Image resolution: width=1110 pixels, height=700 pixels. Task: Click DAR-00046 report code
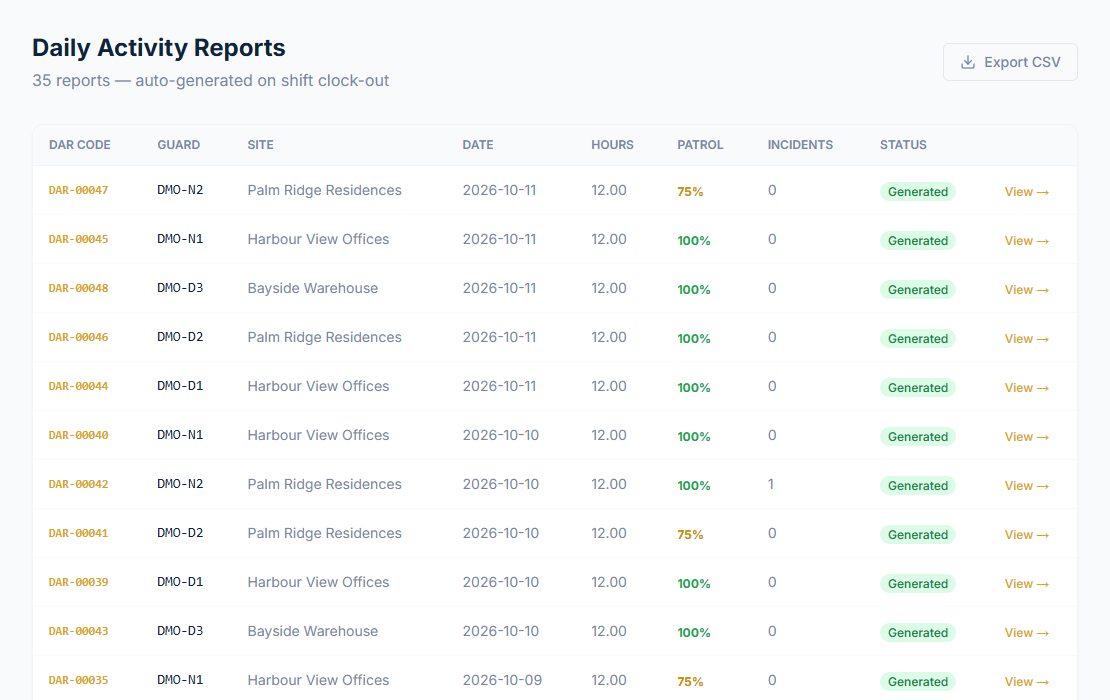coord(79,337)
